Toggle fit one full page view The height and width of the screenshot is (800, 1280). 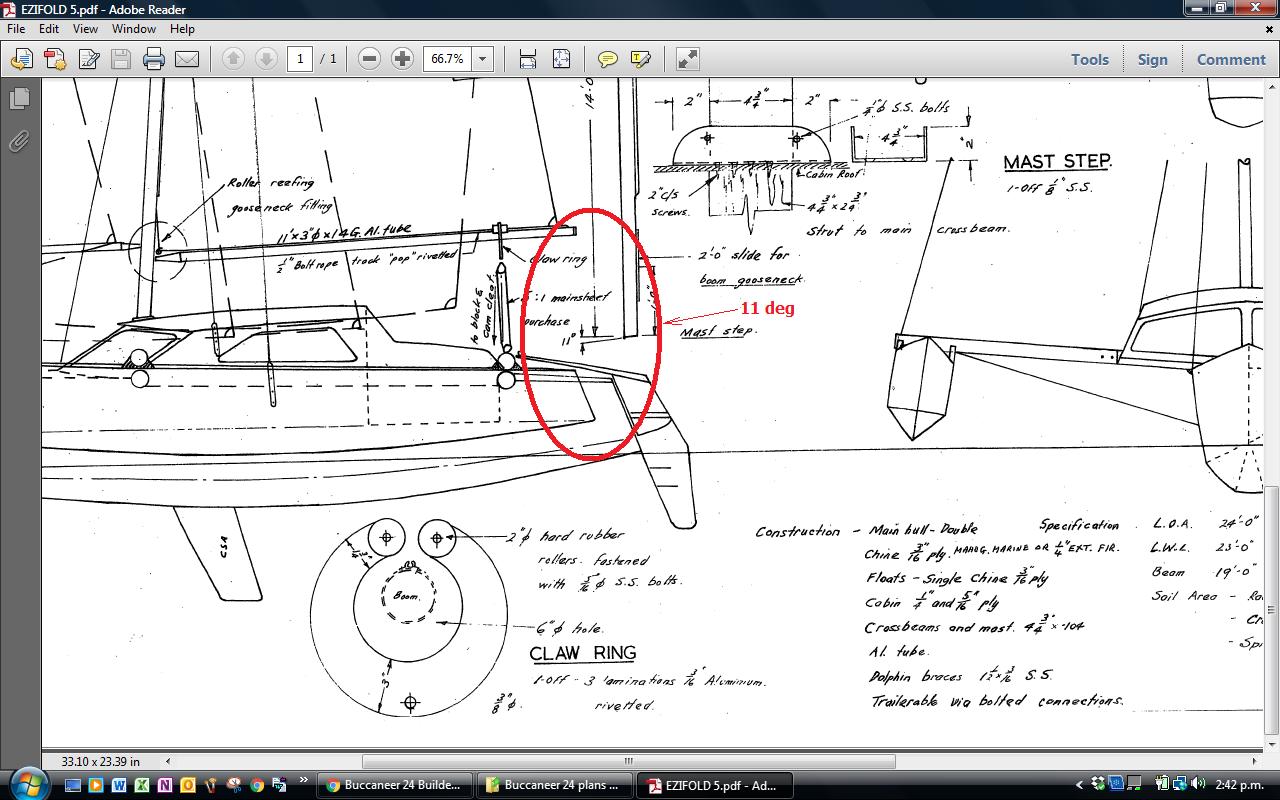click(561, 59)
